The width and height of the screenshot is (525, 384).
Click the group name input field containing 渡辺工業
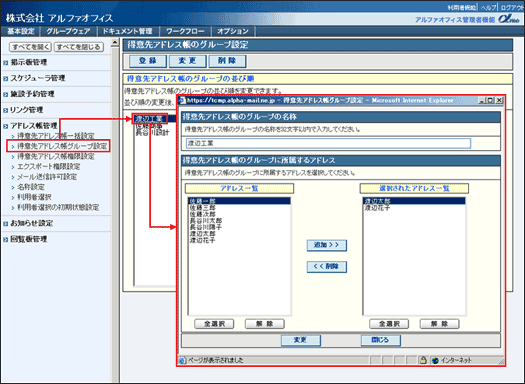pos(328,143)
